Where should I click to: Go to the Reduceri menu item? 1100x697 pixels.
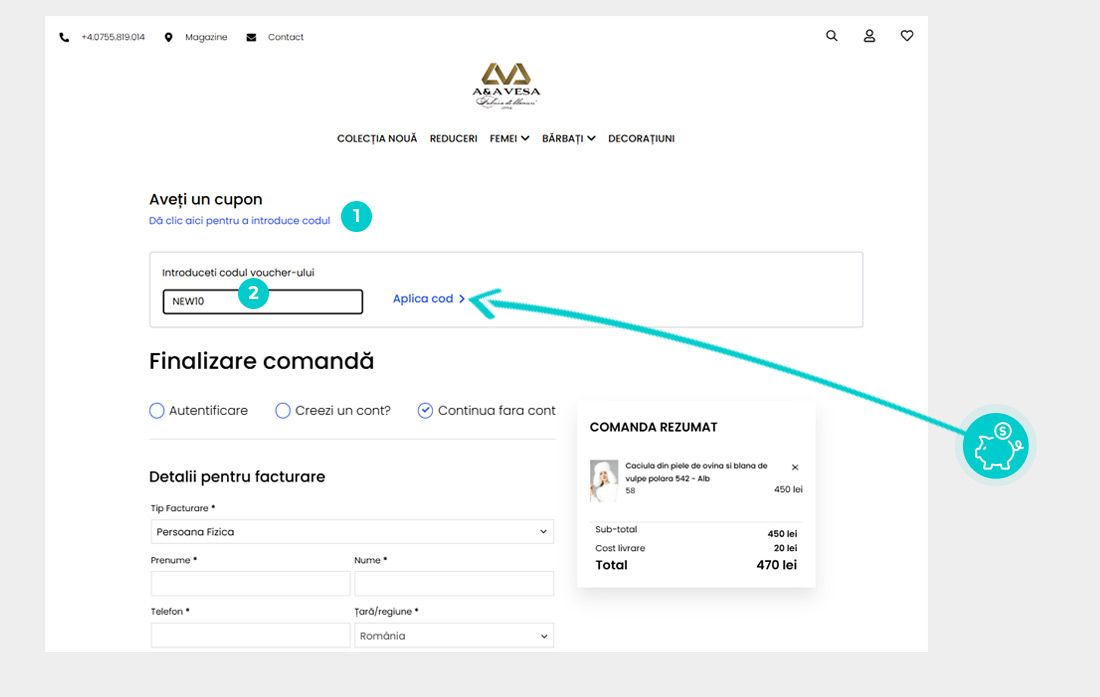[453, 139]
